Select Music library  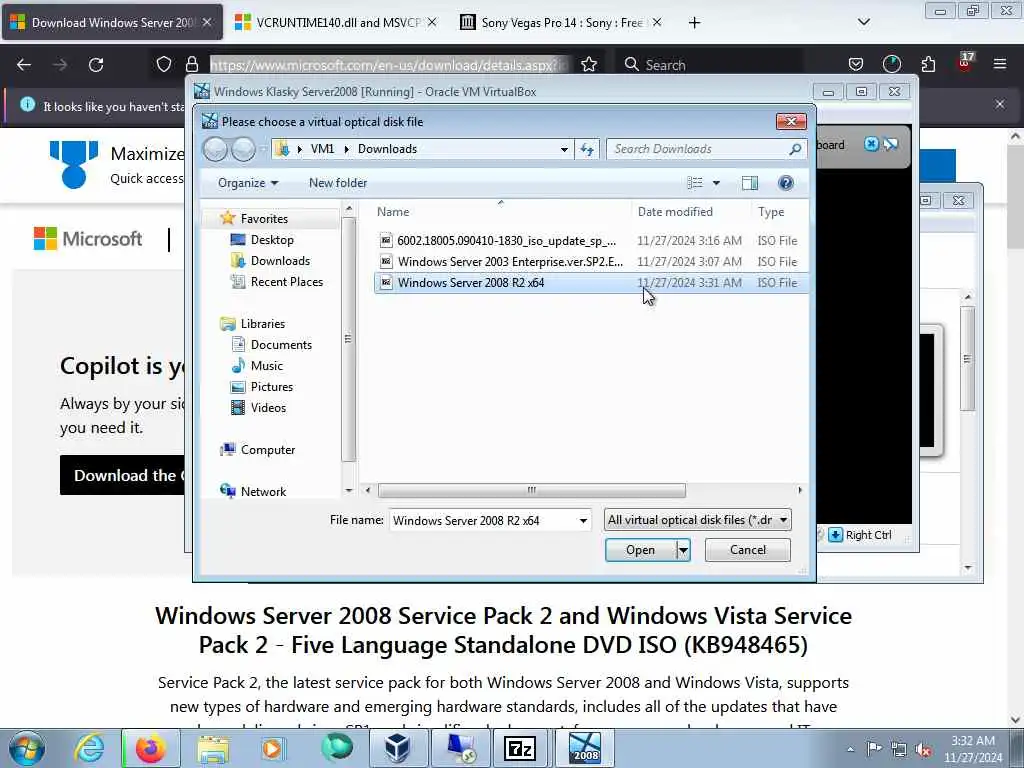(266, 365)
